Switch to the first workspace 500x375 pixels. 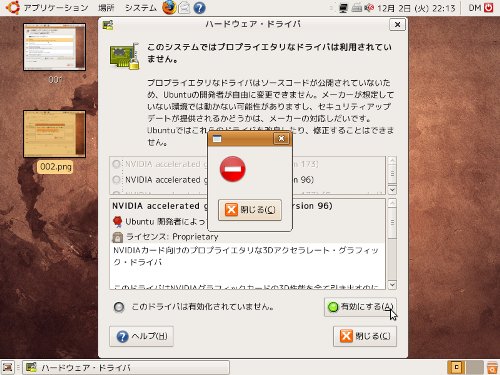(456, 368)
